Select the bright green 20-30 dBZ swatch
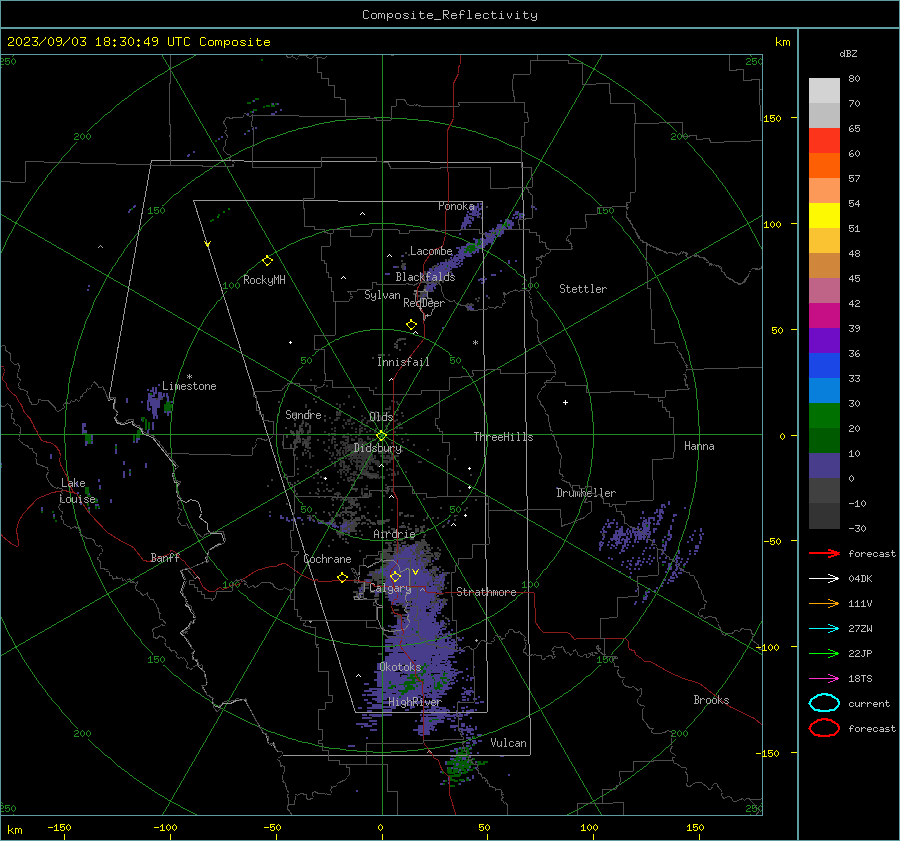900x841 pixels. pos(824,416)
